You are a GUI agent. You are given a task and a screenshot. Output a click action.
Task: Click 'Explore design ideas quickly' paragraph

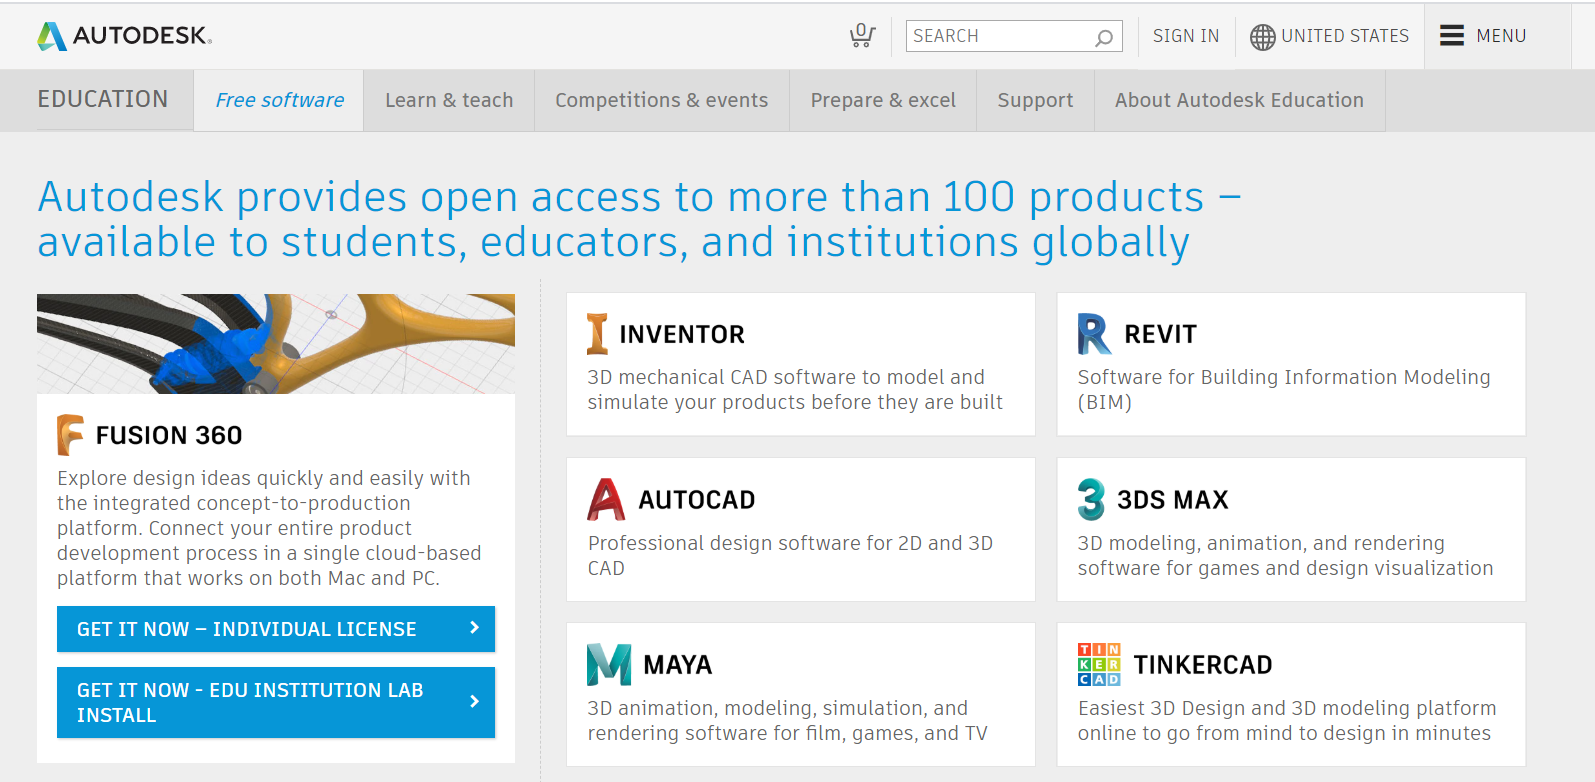(269, 528)
